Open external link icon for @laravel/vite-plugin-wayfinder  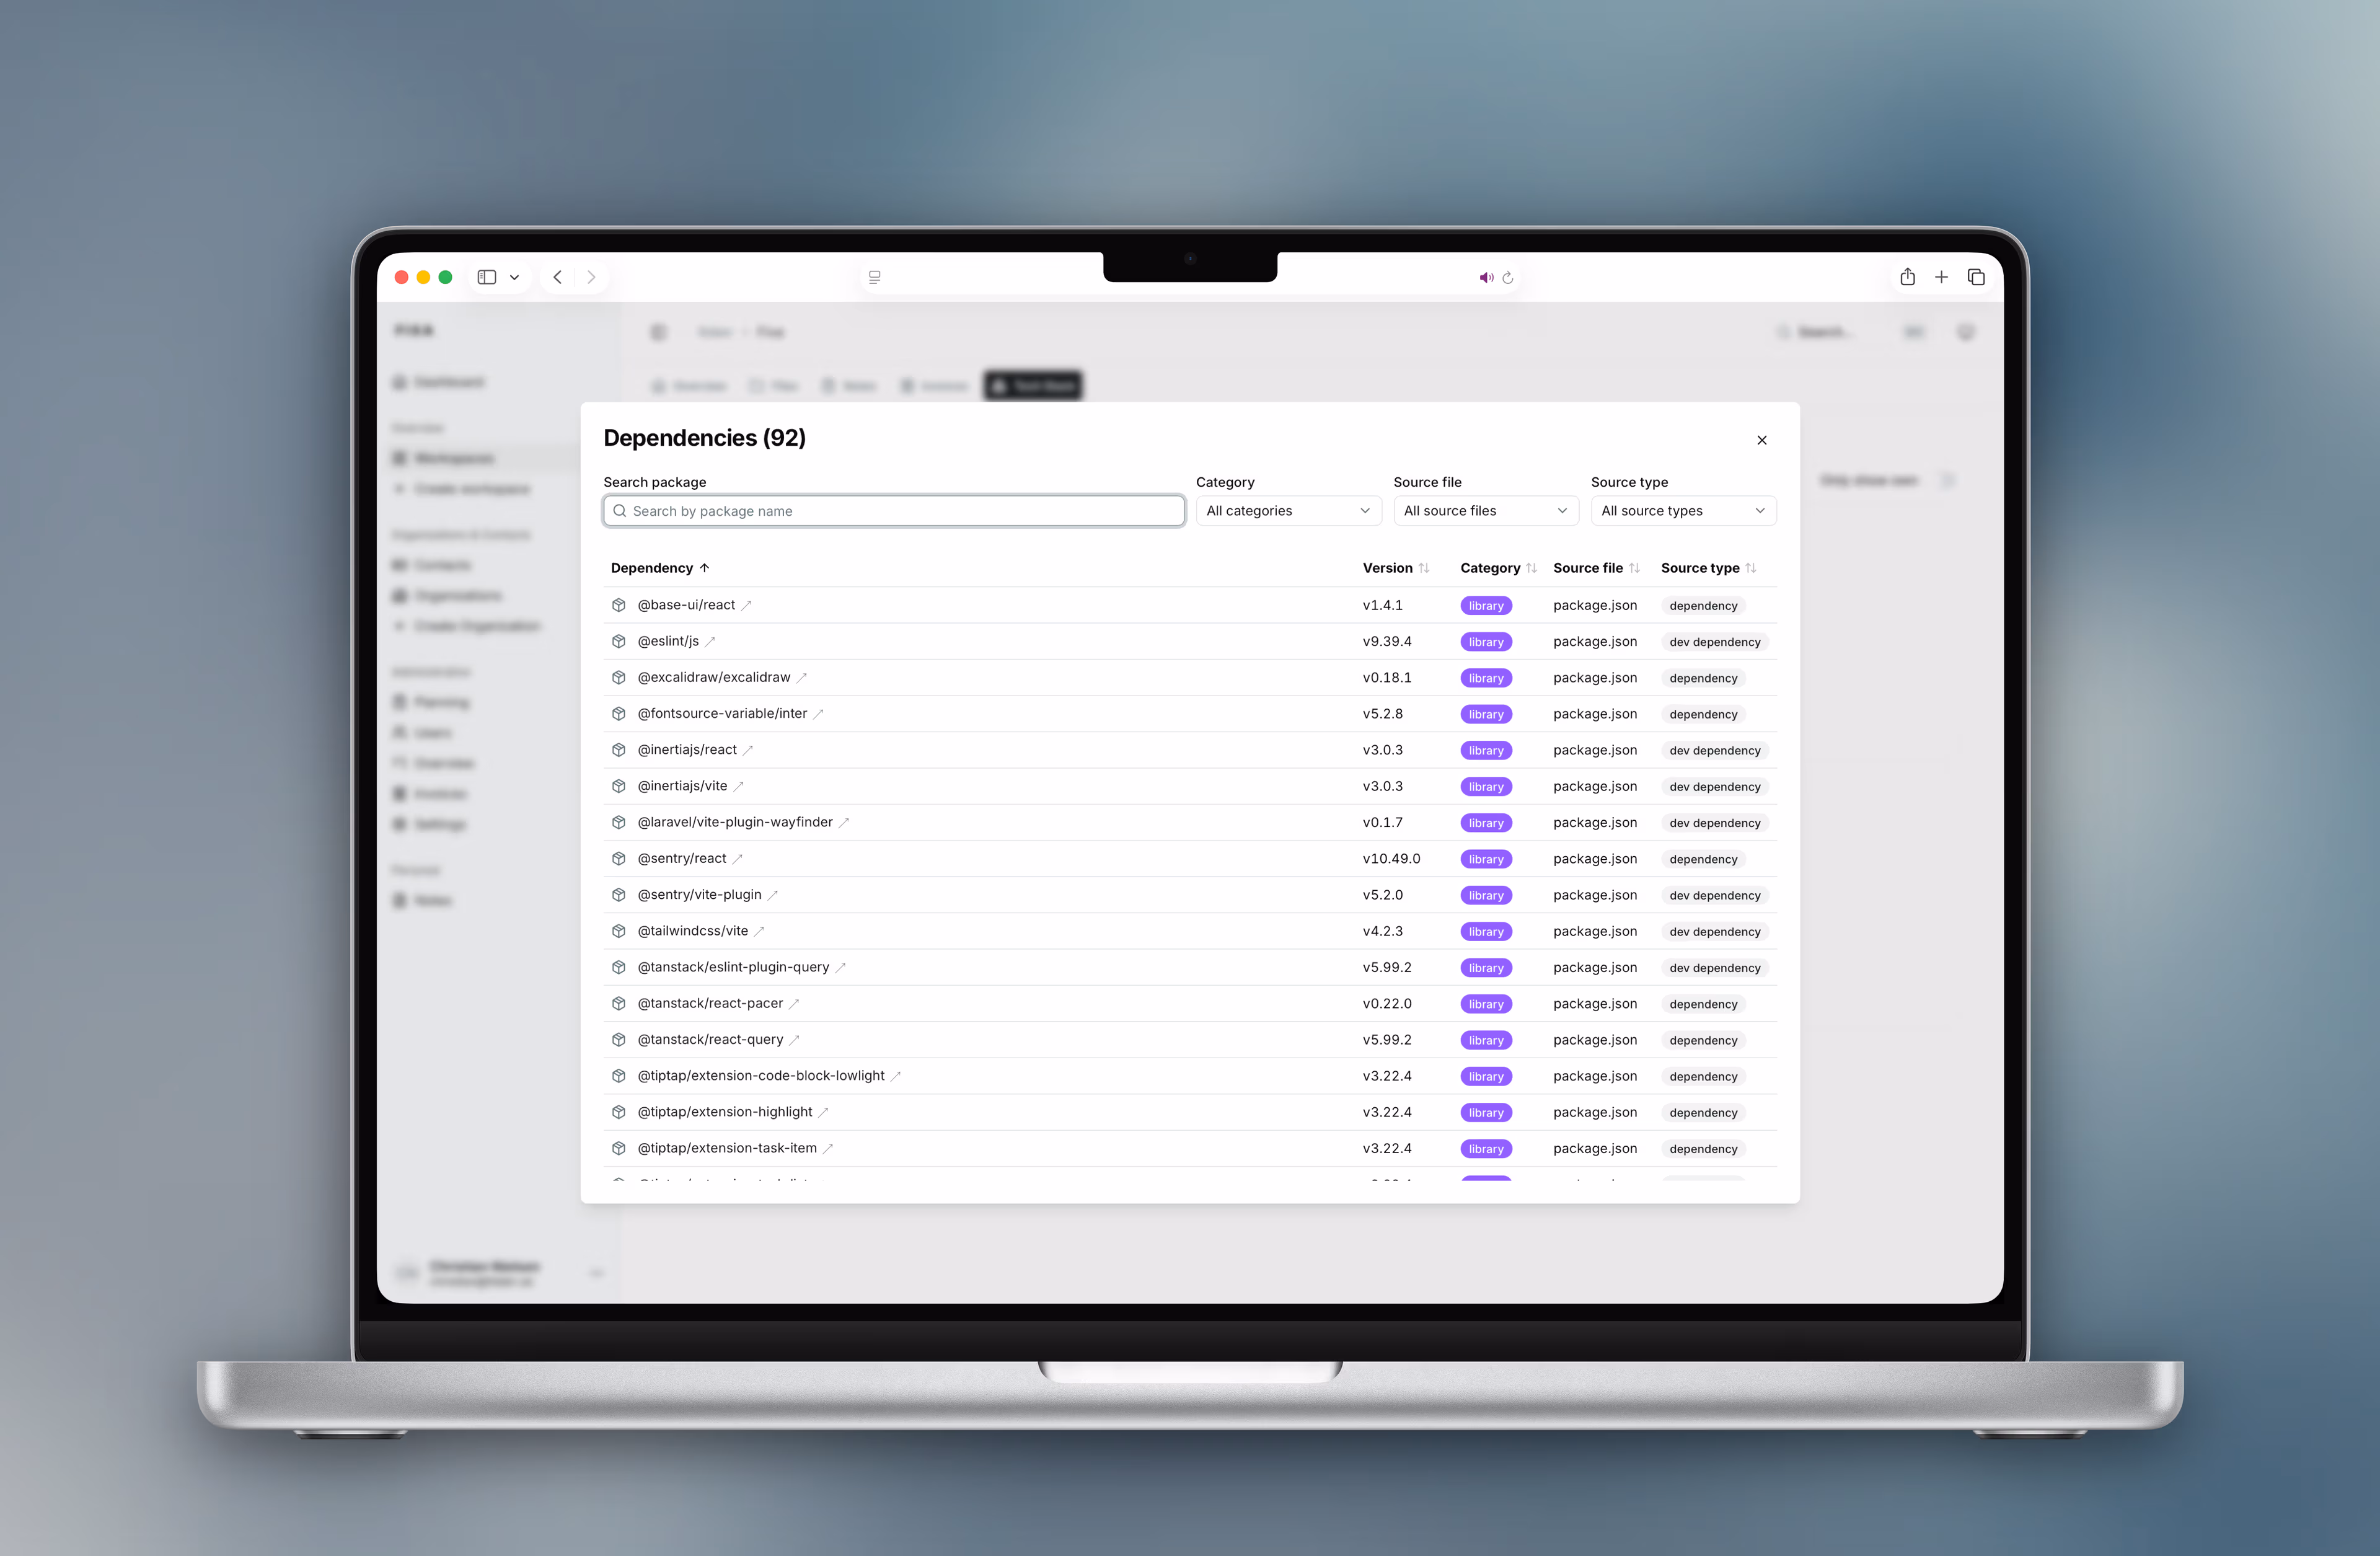tap(844, 823)
